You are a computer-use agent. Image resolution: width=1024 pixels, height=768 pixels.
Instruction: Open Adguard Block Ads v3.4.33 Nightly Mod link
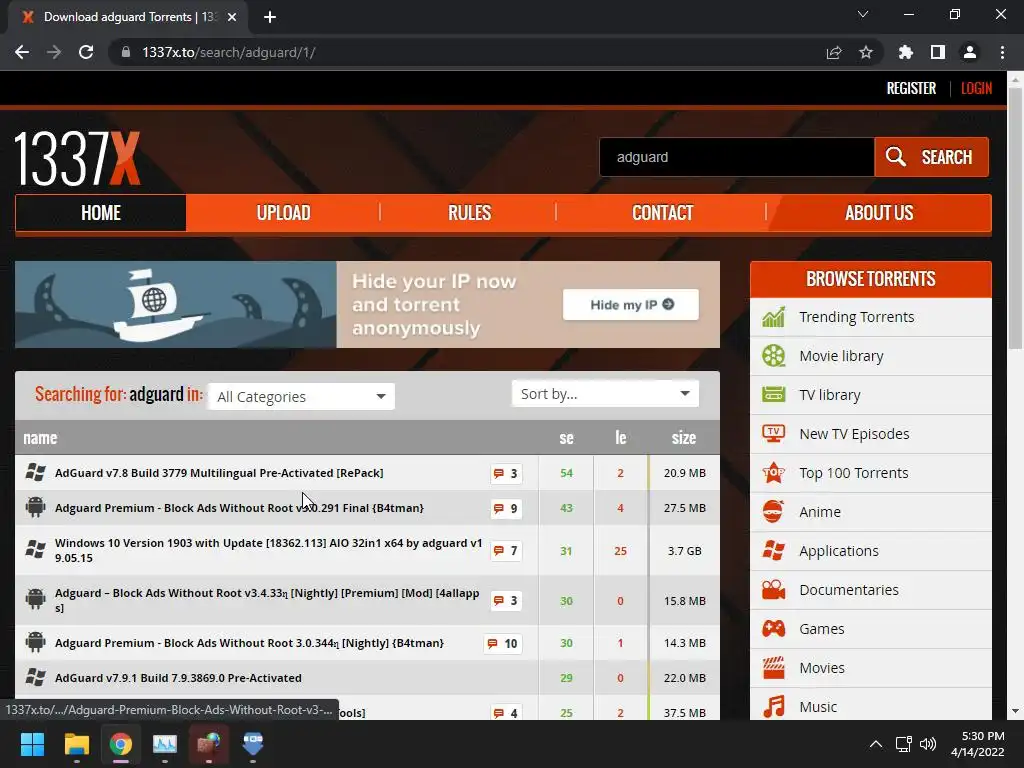point(267,600)
